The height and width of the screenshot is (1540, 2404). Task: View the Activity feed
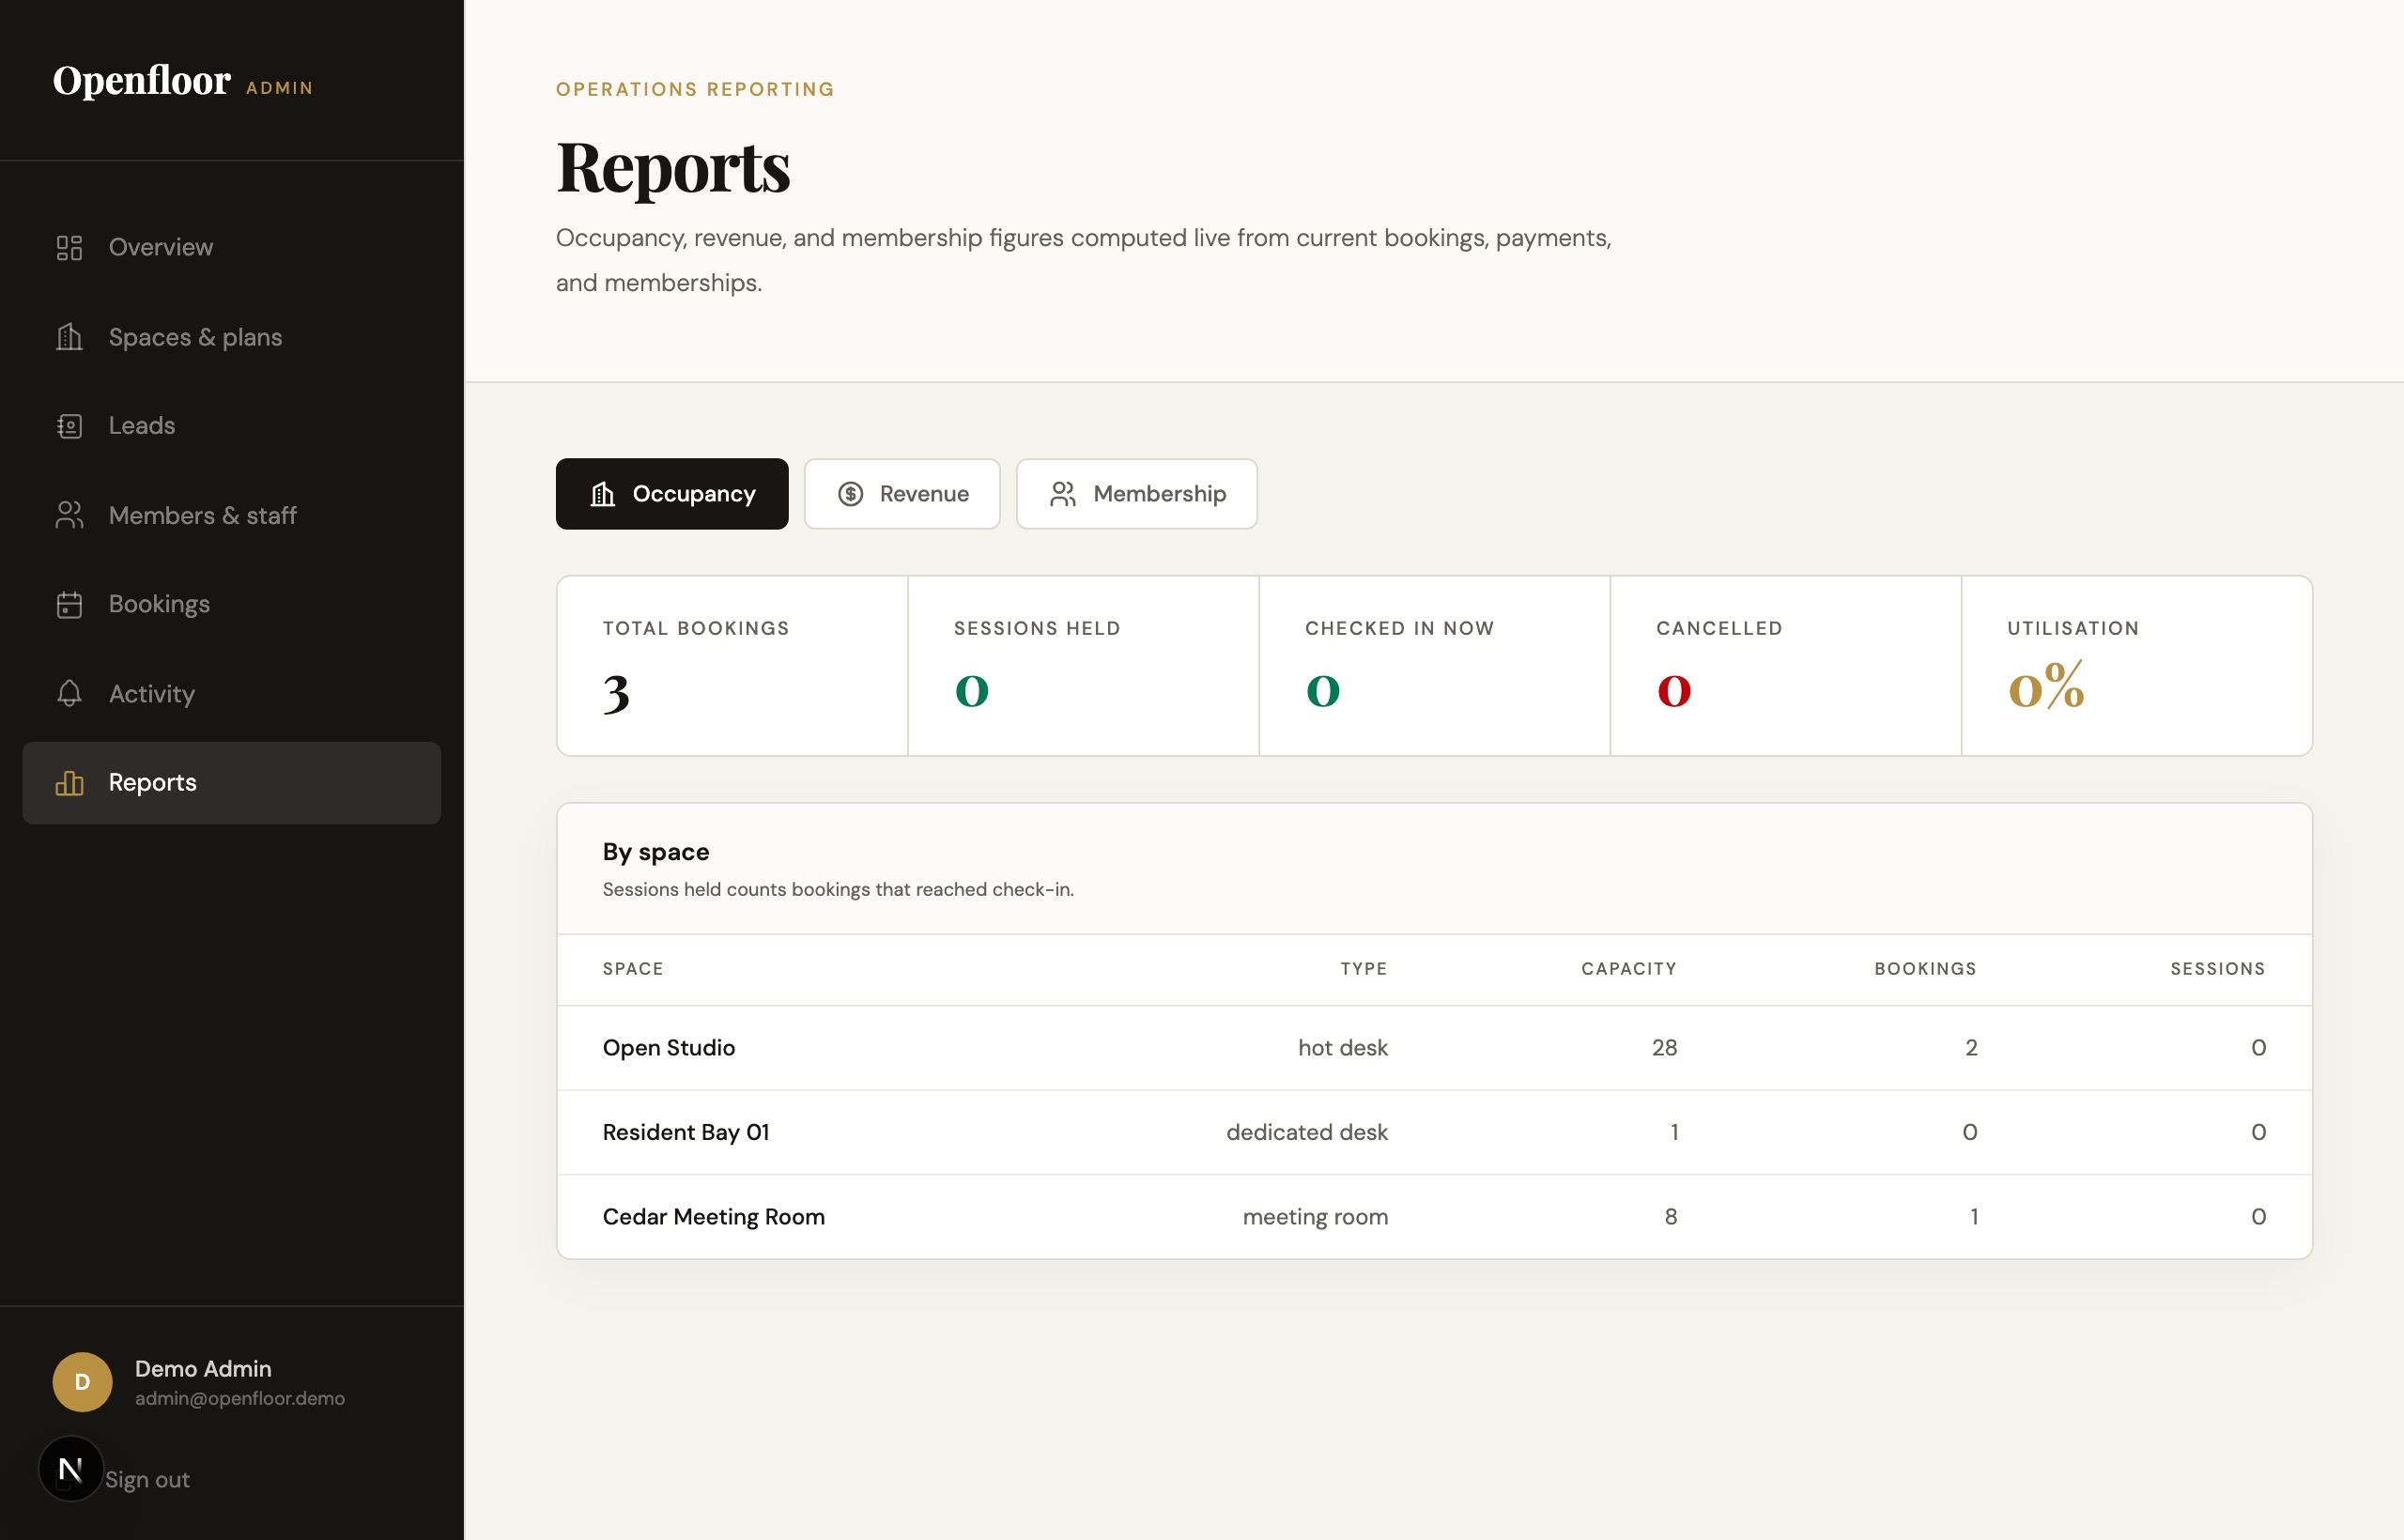pyautogui.click(x=231, y=693)
